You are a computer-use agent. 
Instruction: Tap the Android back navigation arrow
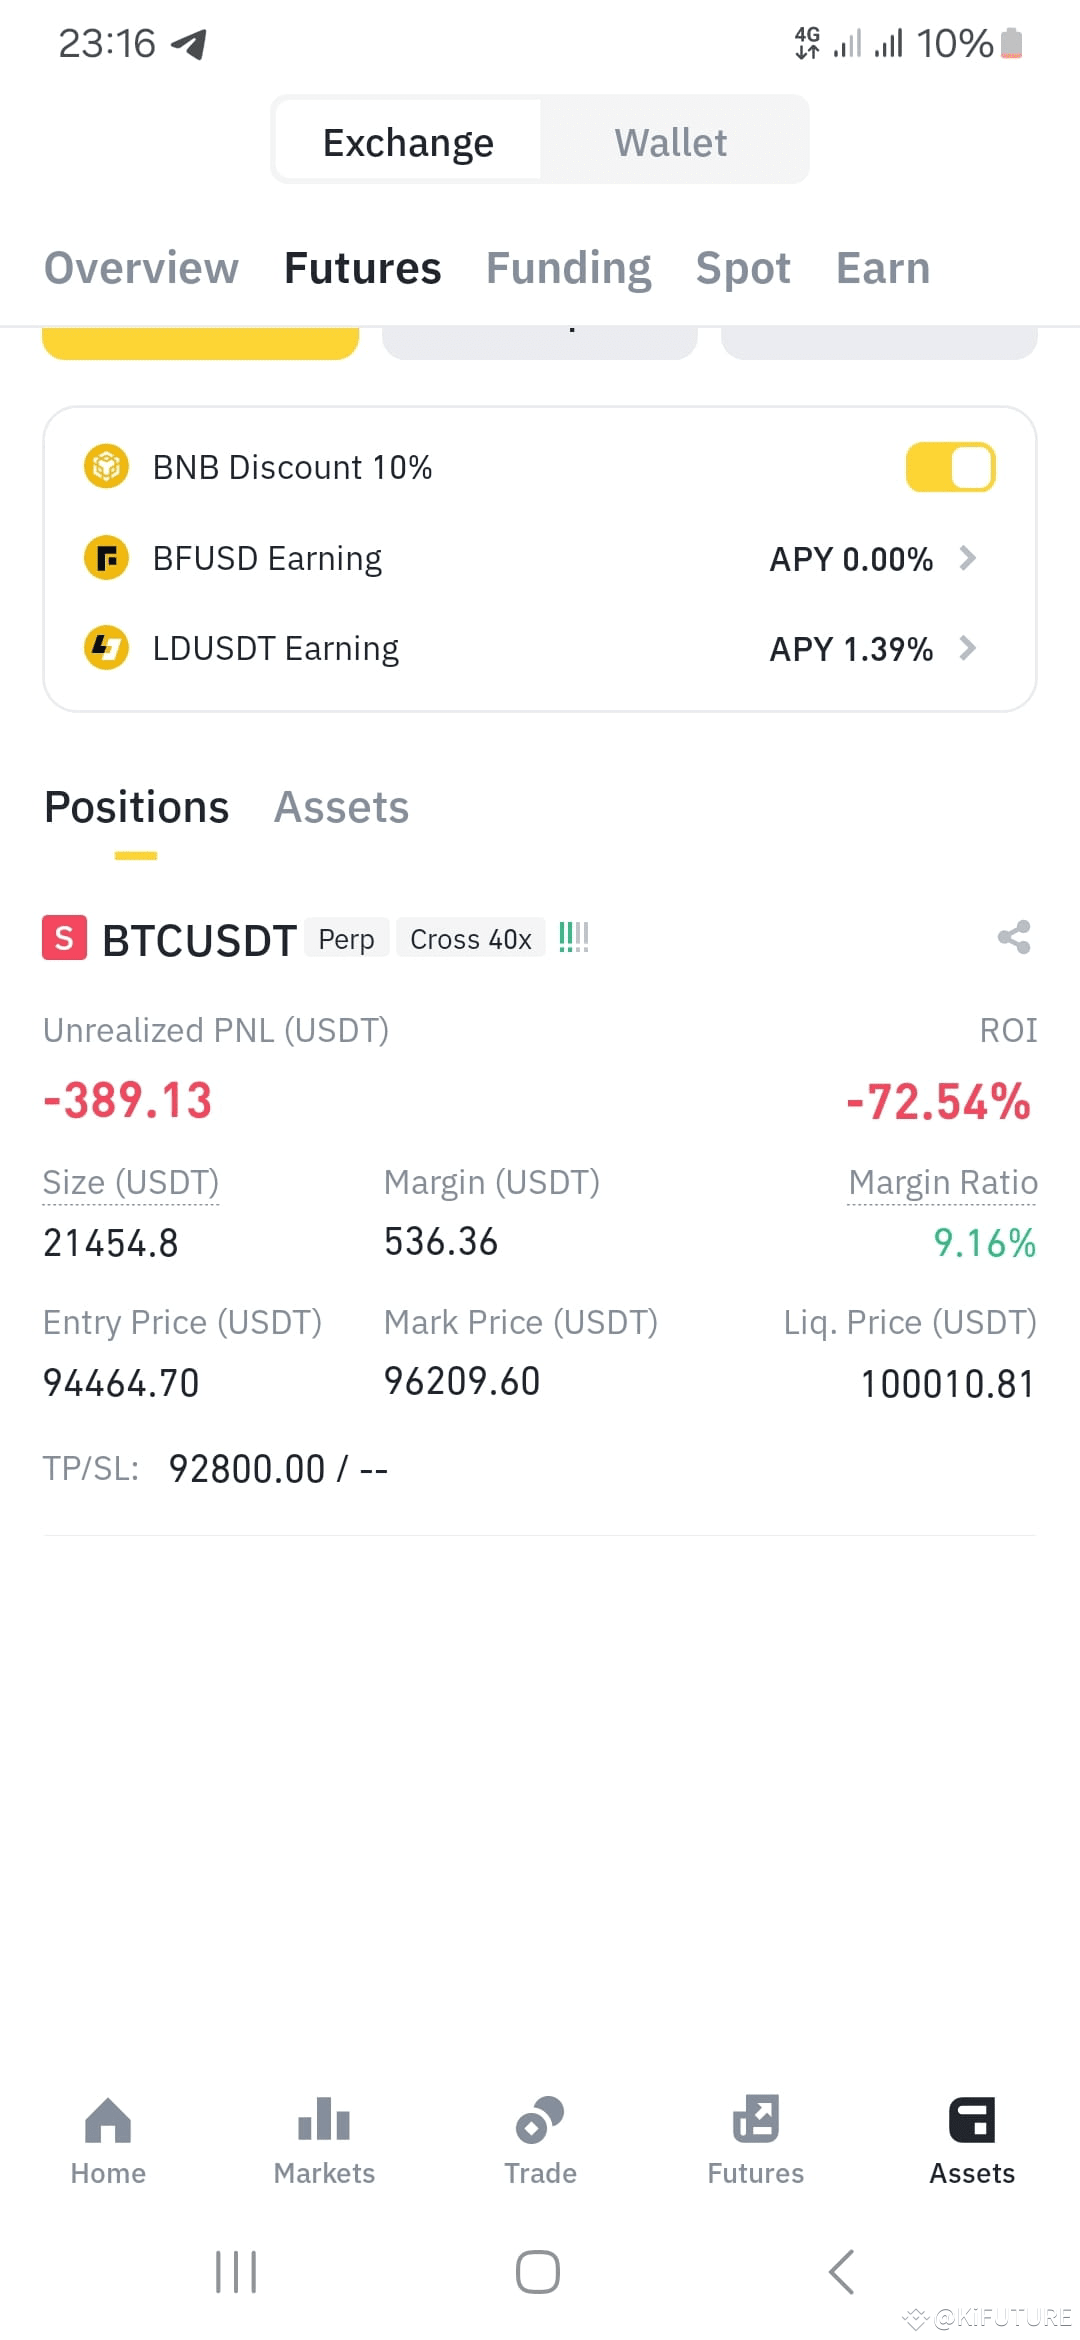tap(842, 2272)
